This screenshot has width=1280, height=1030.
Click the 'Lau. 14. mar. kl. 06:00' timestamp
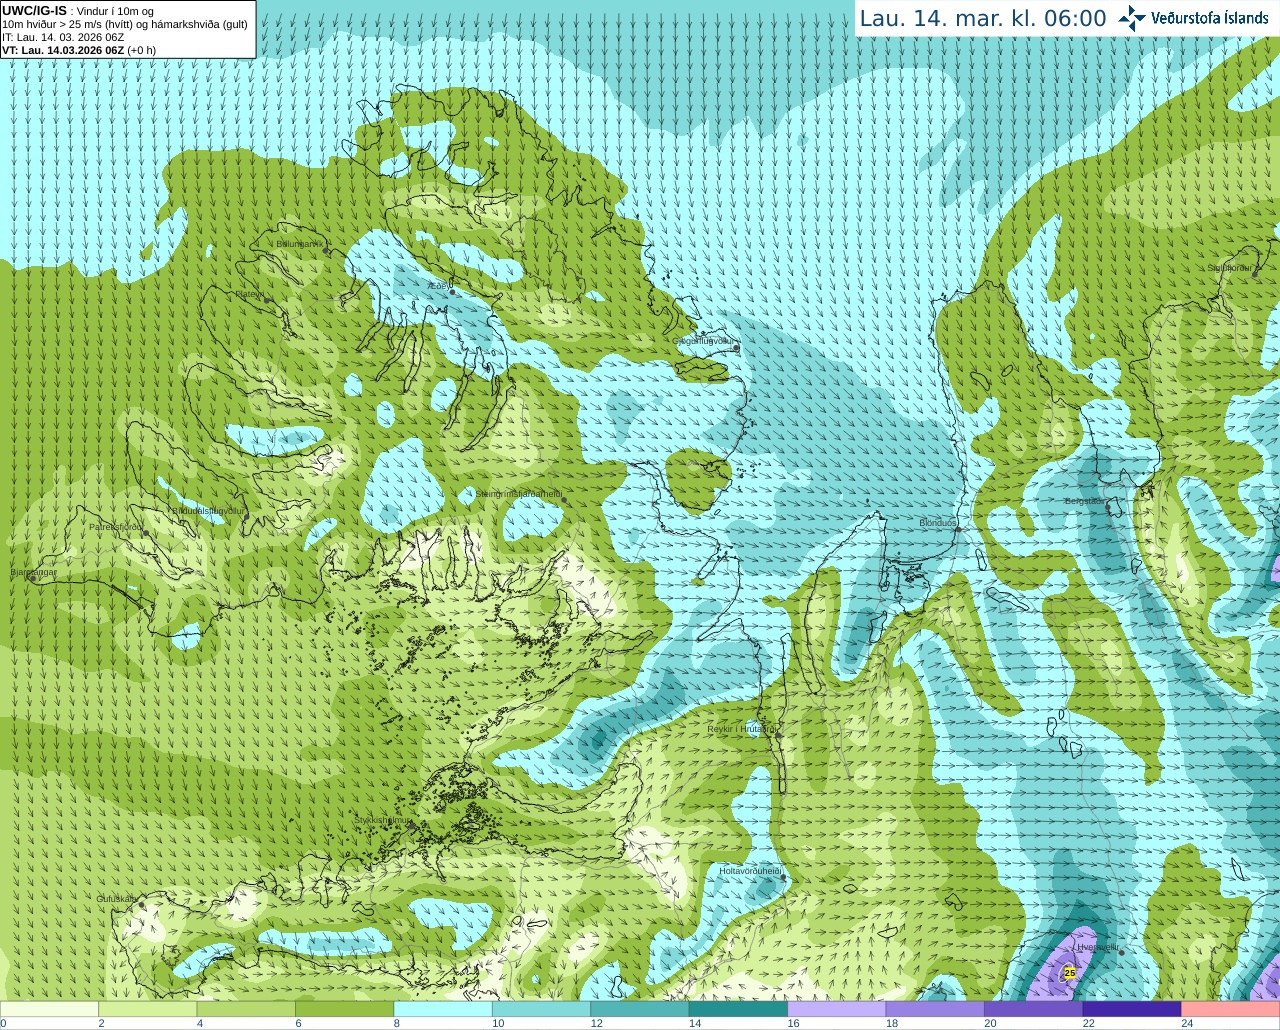coord(983,18)
